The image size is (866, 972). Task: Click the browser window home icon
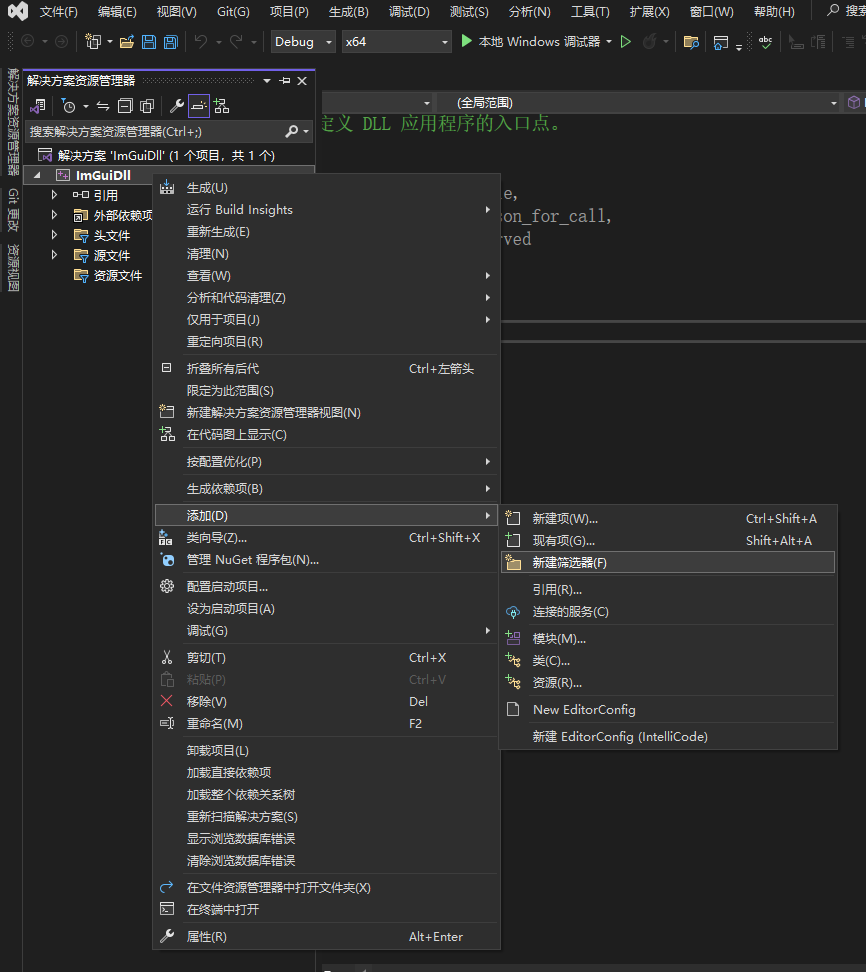click(720, 42)
